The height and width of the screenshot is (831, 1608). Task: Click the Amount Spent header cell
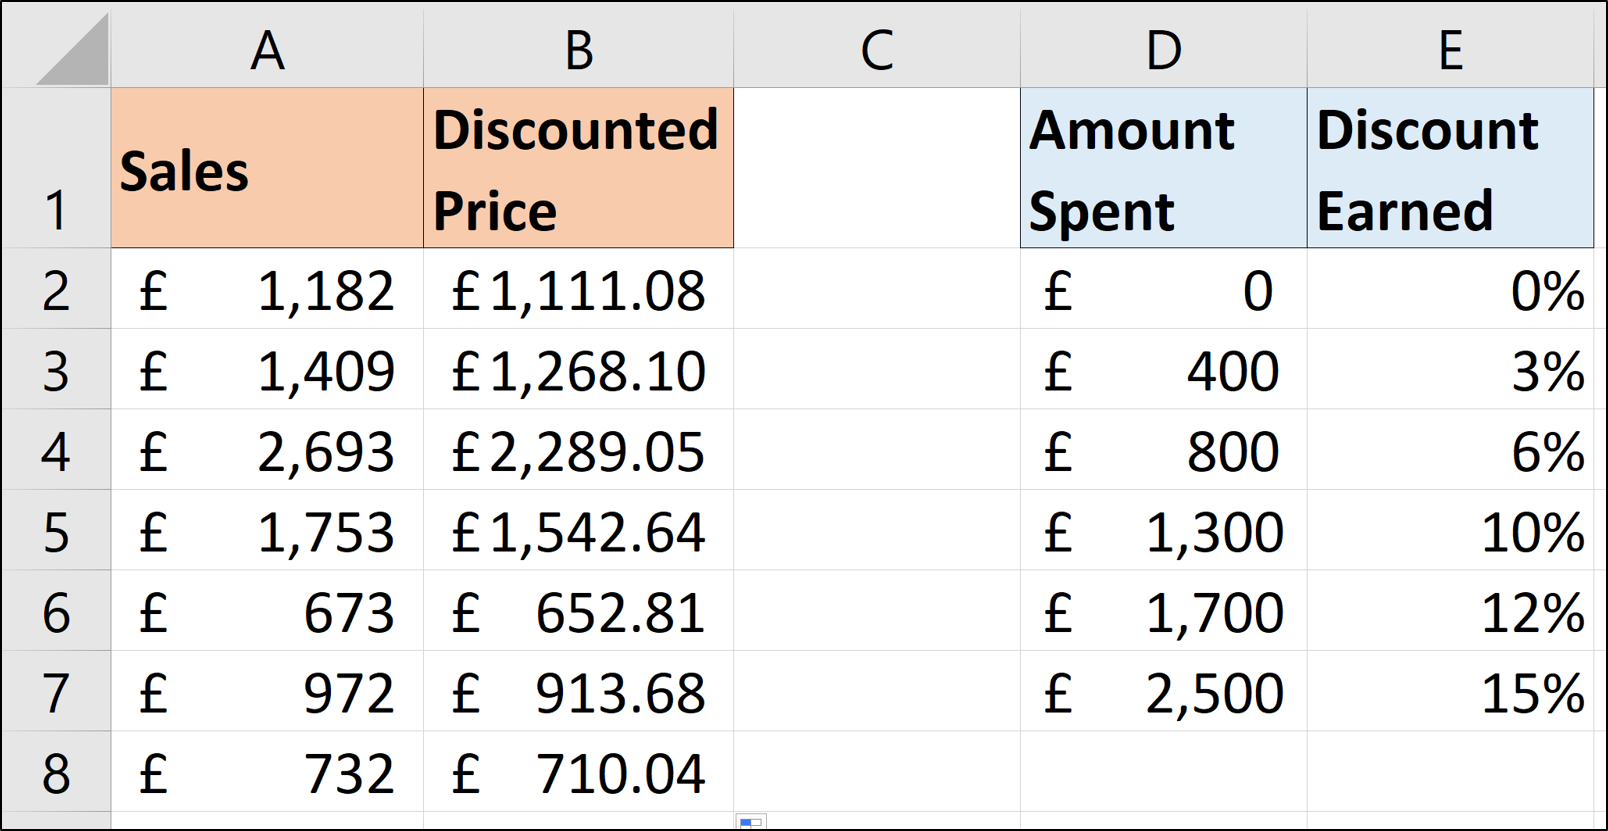click(1163, 168)
